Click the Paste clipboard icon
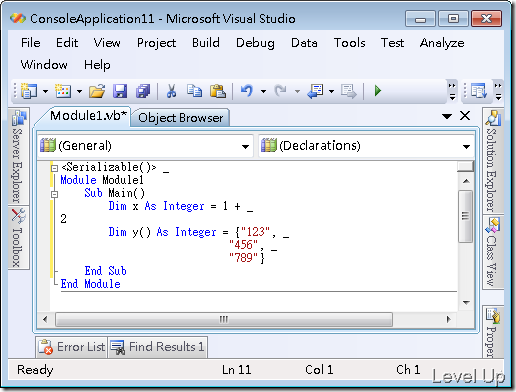This screenshot has width=516, height=392. [x=218, y=91]
